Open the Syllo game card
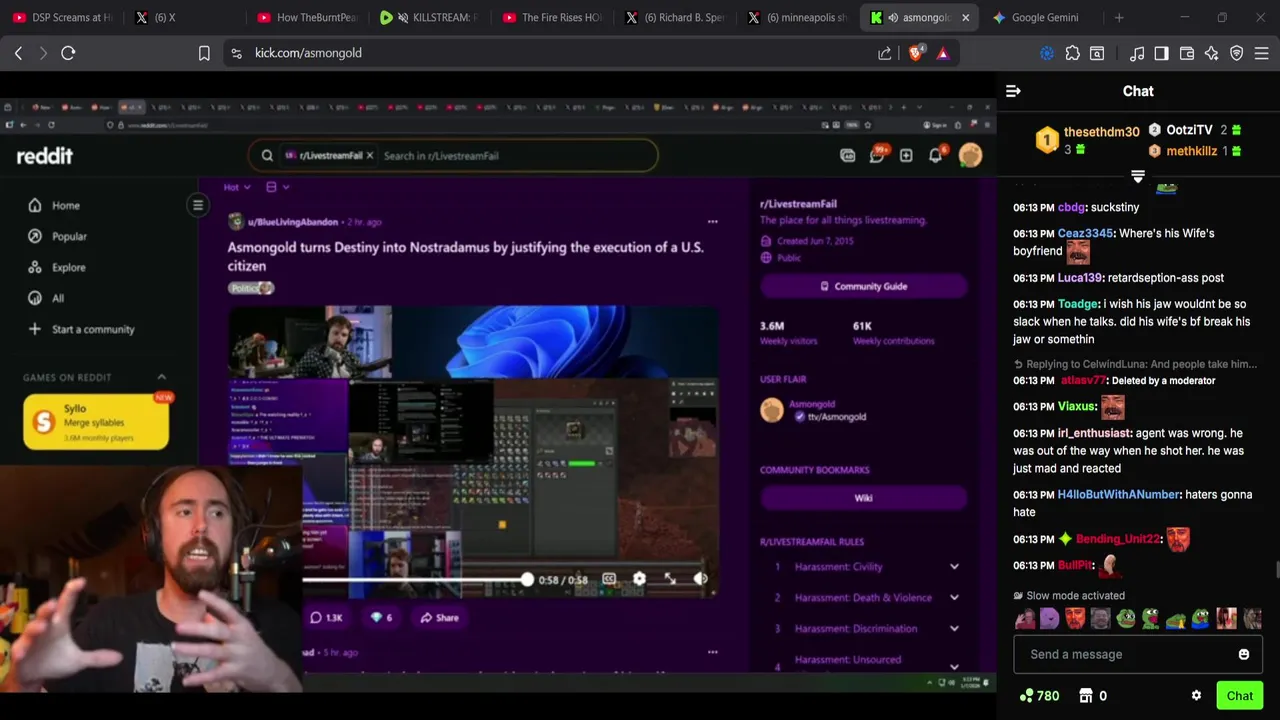Viewport: 1280px width, 720px height. coord(96,421)
